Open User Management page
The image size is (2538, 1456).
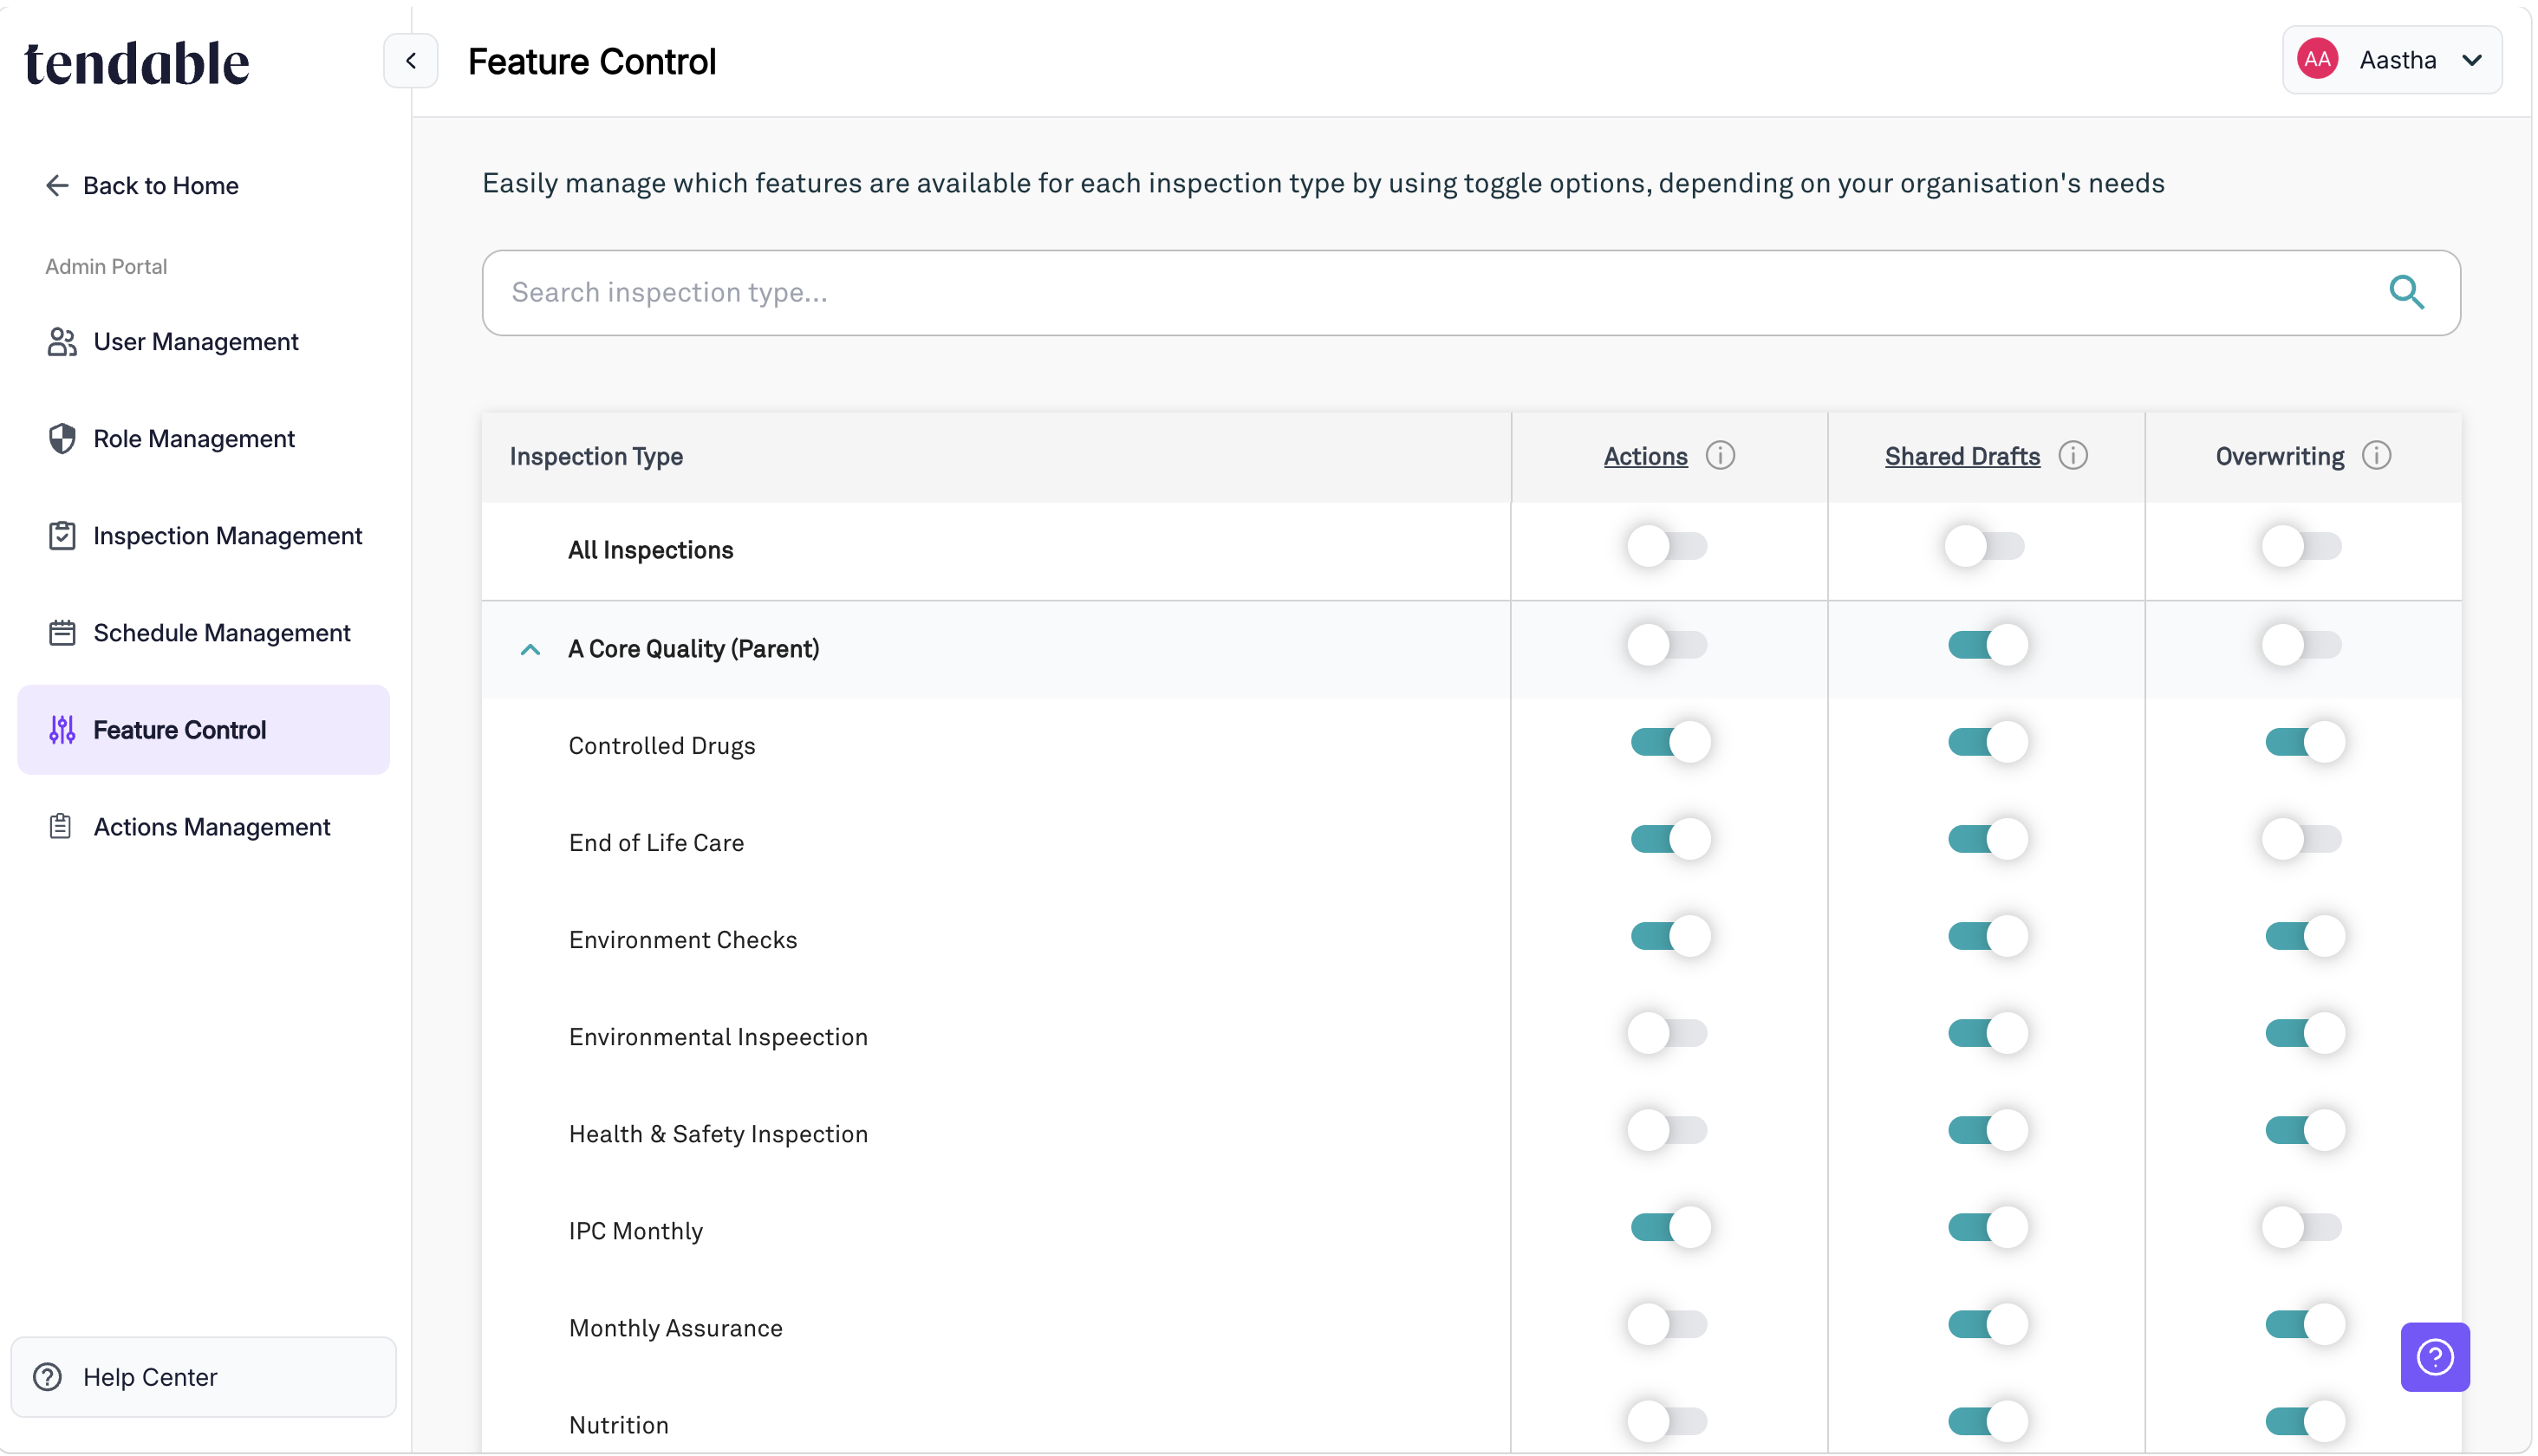click(x=203, y=342)
